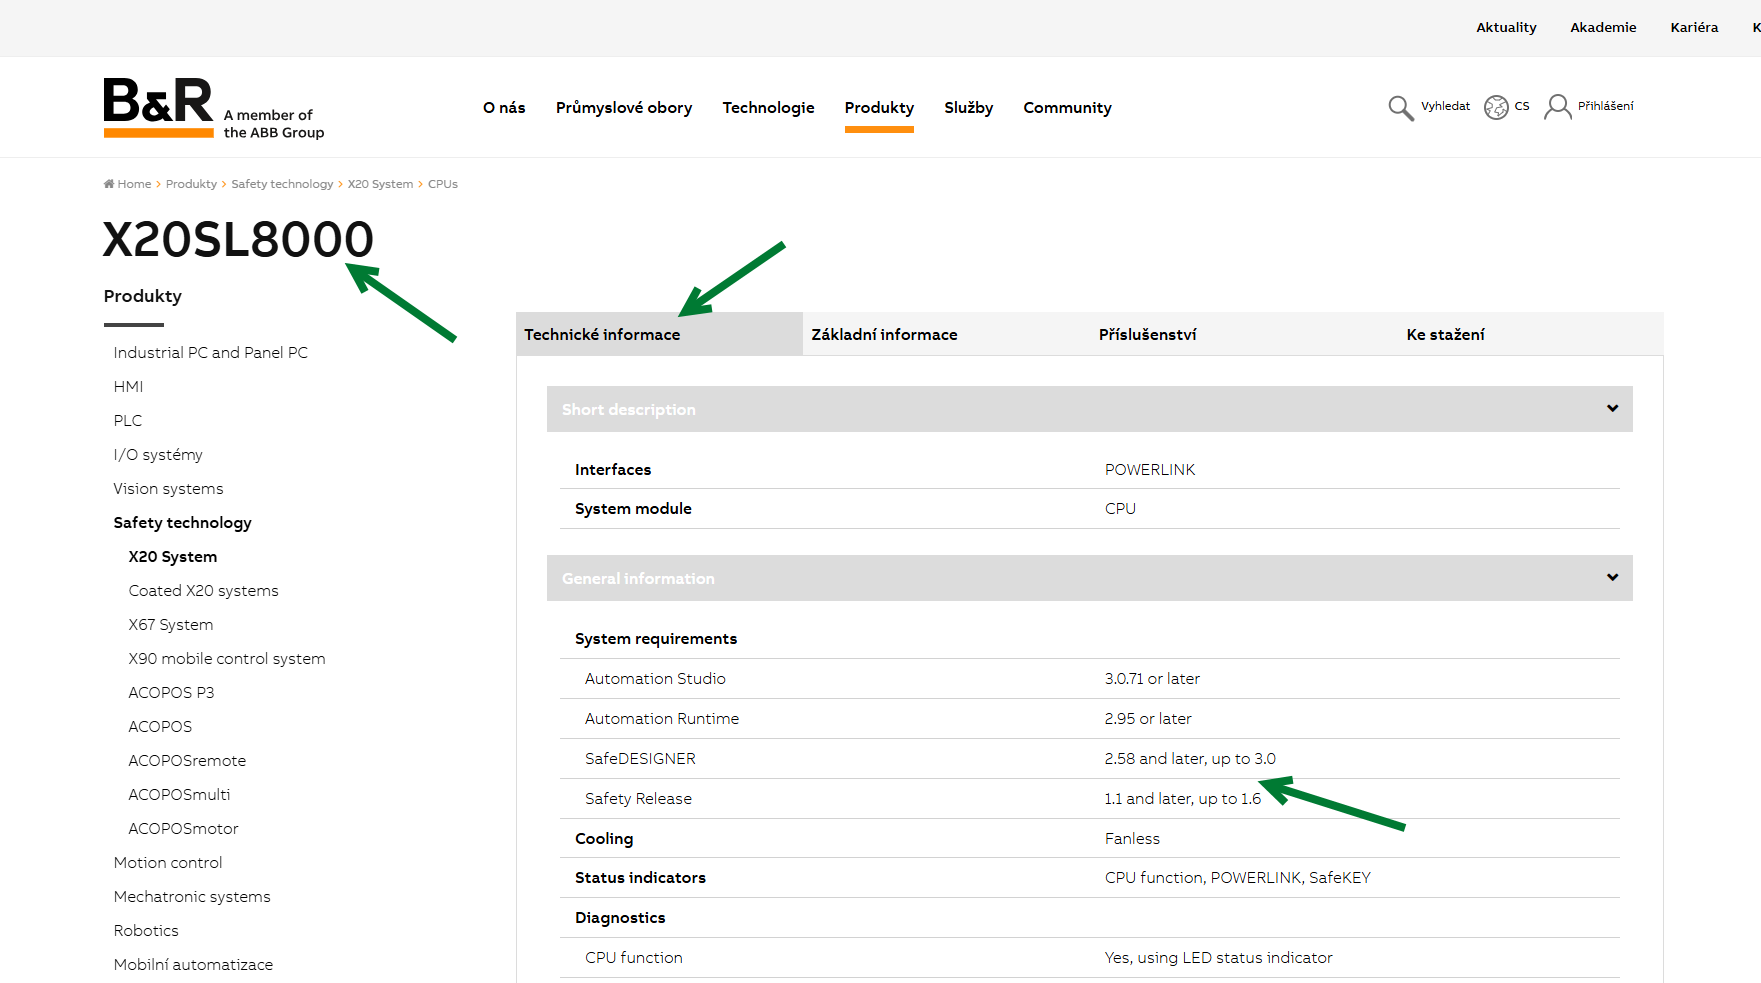This screenshot has width=1761, height=983.
Task: Click the globe language selector icon
Action: (x=1496, y=107)
